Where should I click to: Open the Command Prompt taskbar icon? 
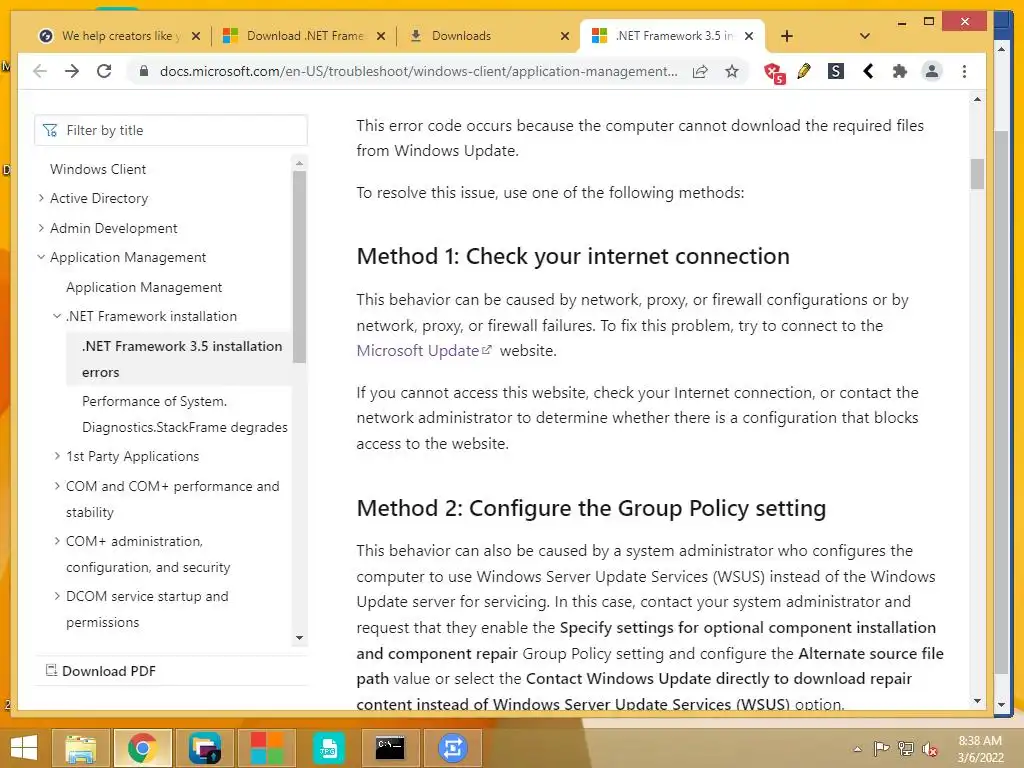(x=391, y=748)
